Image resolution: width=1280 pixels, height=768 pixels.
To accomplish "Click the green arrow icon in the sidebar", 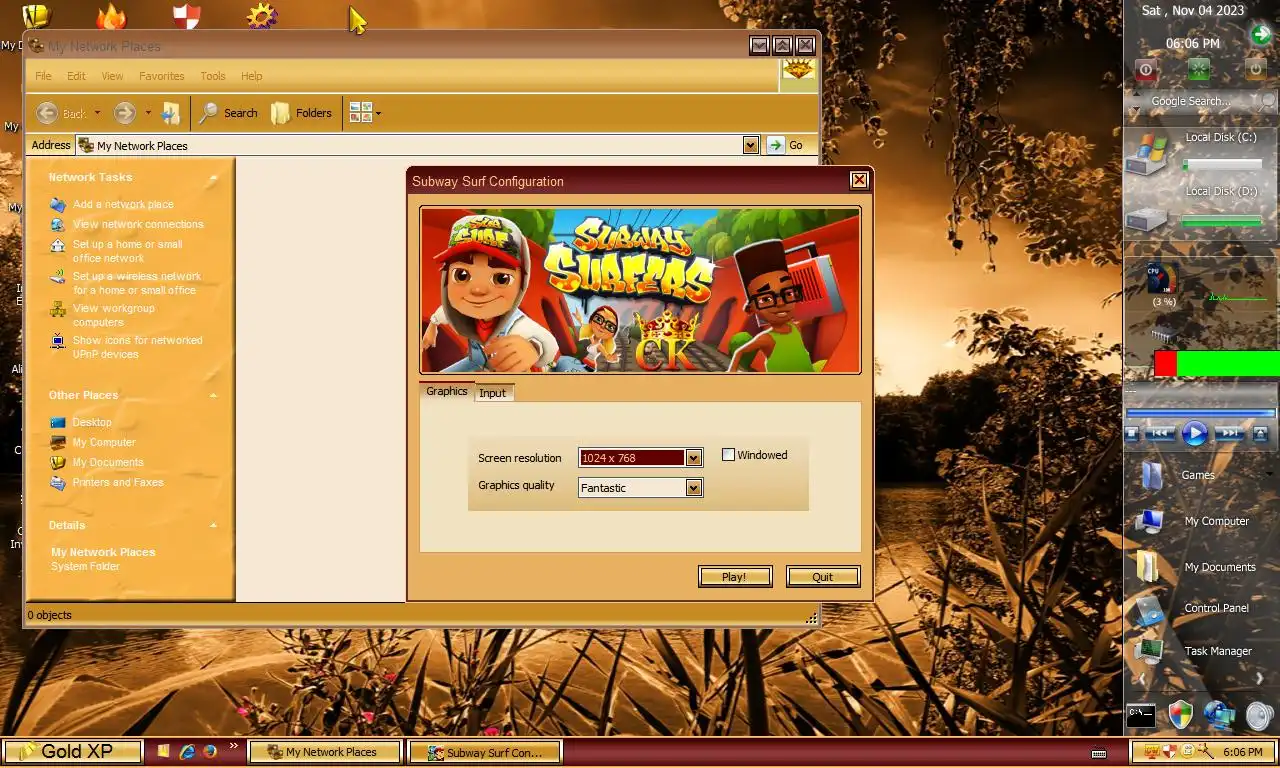I will point(1261,35).
